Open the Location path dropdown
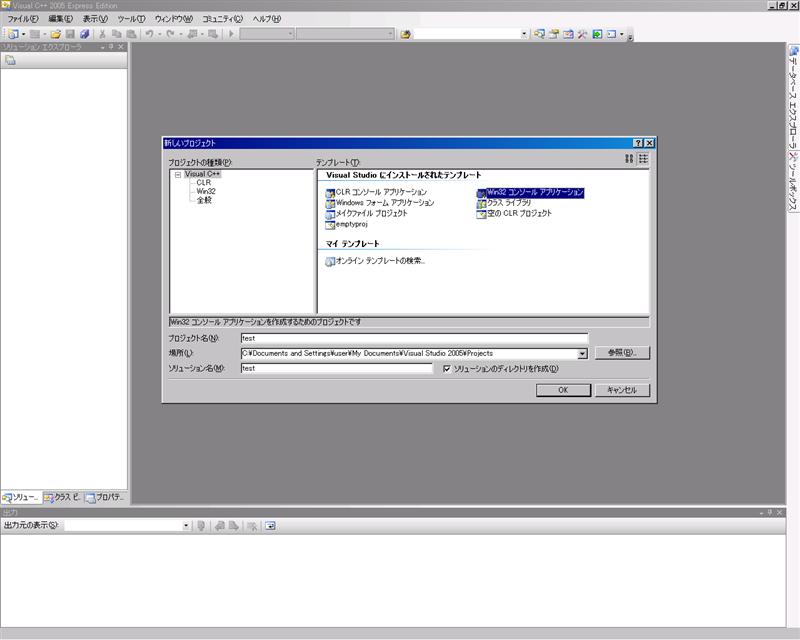The height and width of the screenshot is (640, 800). pos(582,353)
